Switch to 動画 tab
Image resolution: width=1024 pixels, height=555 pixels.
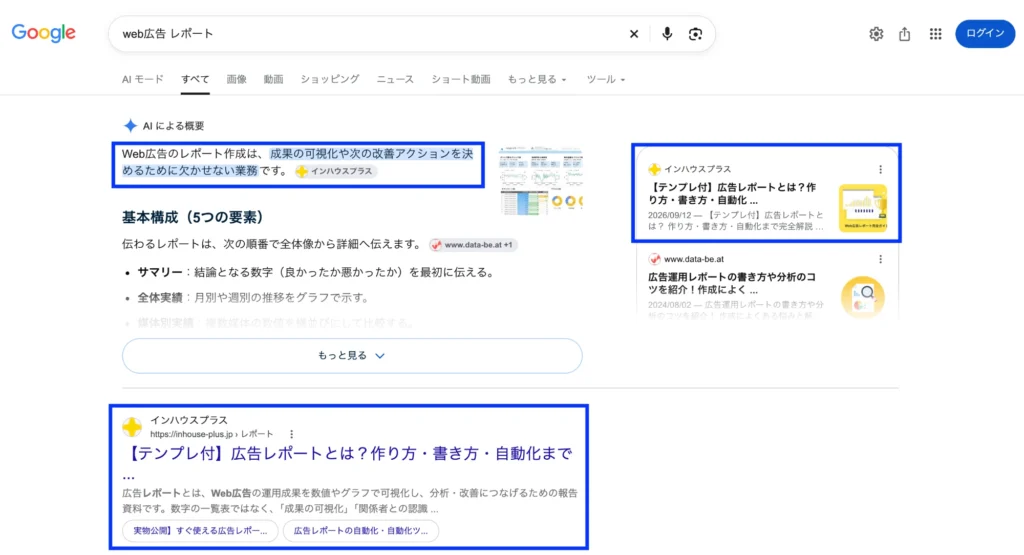[274, 79]
